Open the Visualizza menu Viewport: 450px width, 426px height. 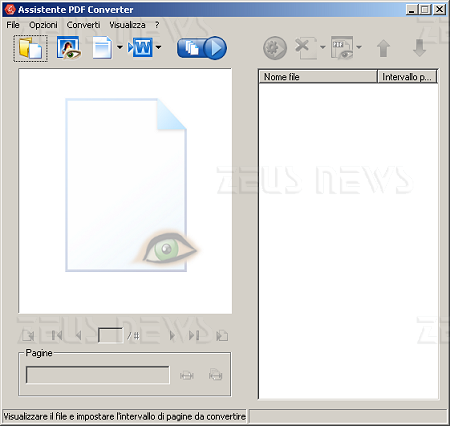(127, 25)
